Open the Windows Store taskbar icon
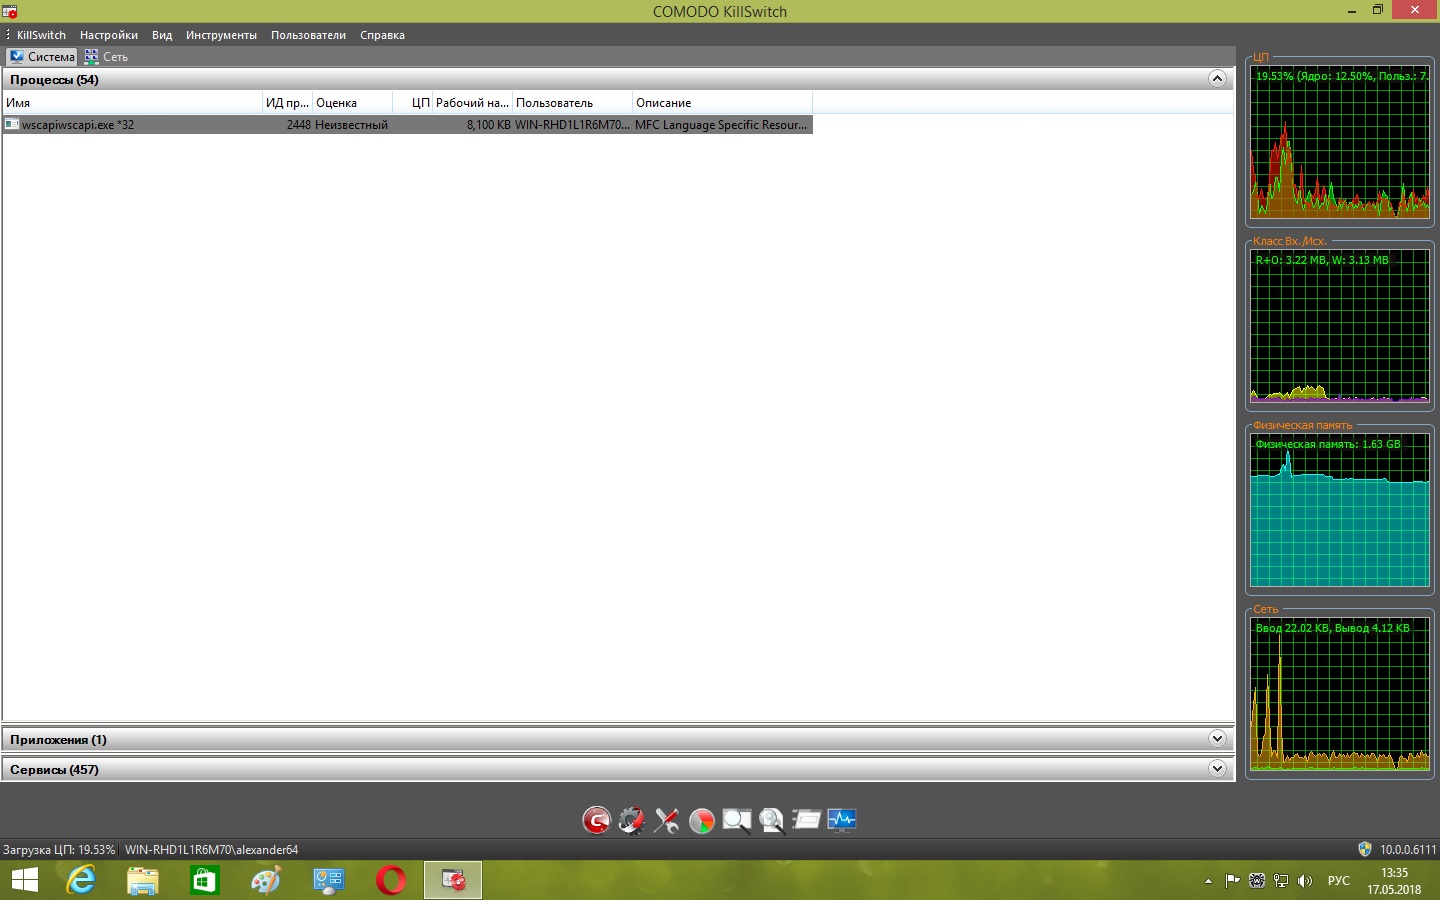Image resolution: width=1440 pixels, height=900 pixels. point(205,880)
